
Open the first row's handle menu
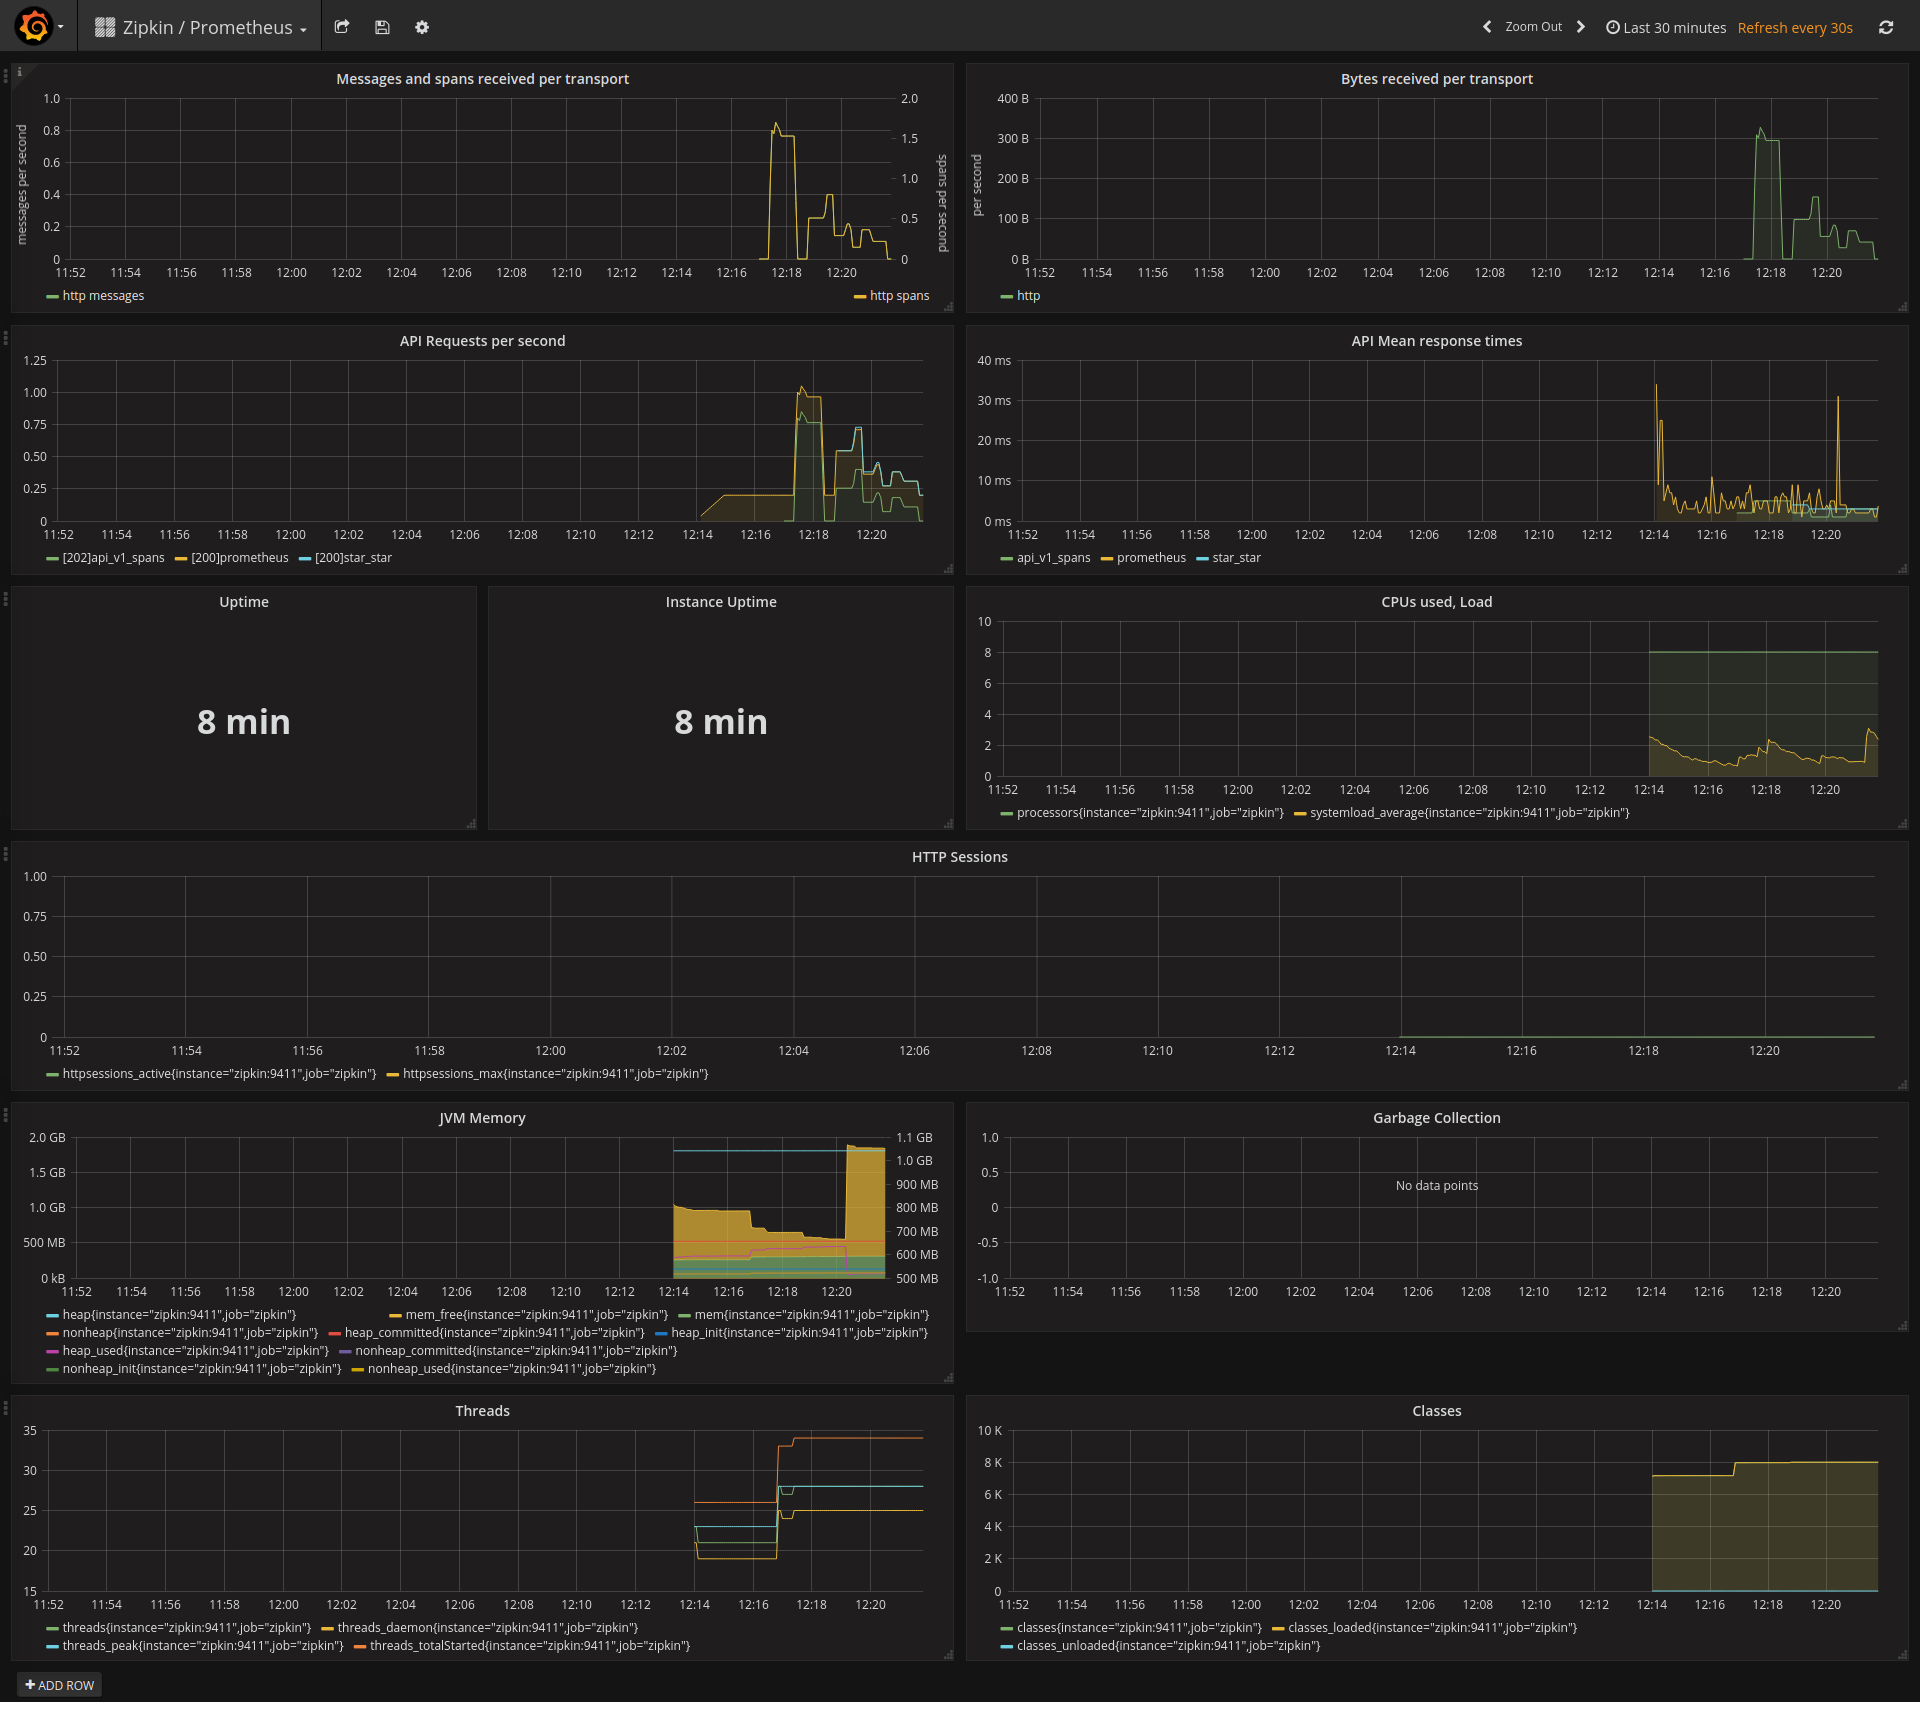pyautogui.click(x=6, y=76)
